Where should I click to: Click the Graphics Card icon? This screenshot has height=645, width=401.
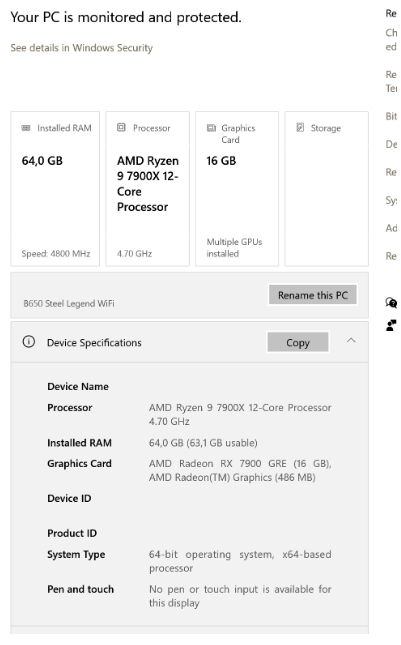click(x=211, y=128)
